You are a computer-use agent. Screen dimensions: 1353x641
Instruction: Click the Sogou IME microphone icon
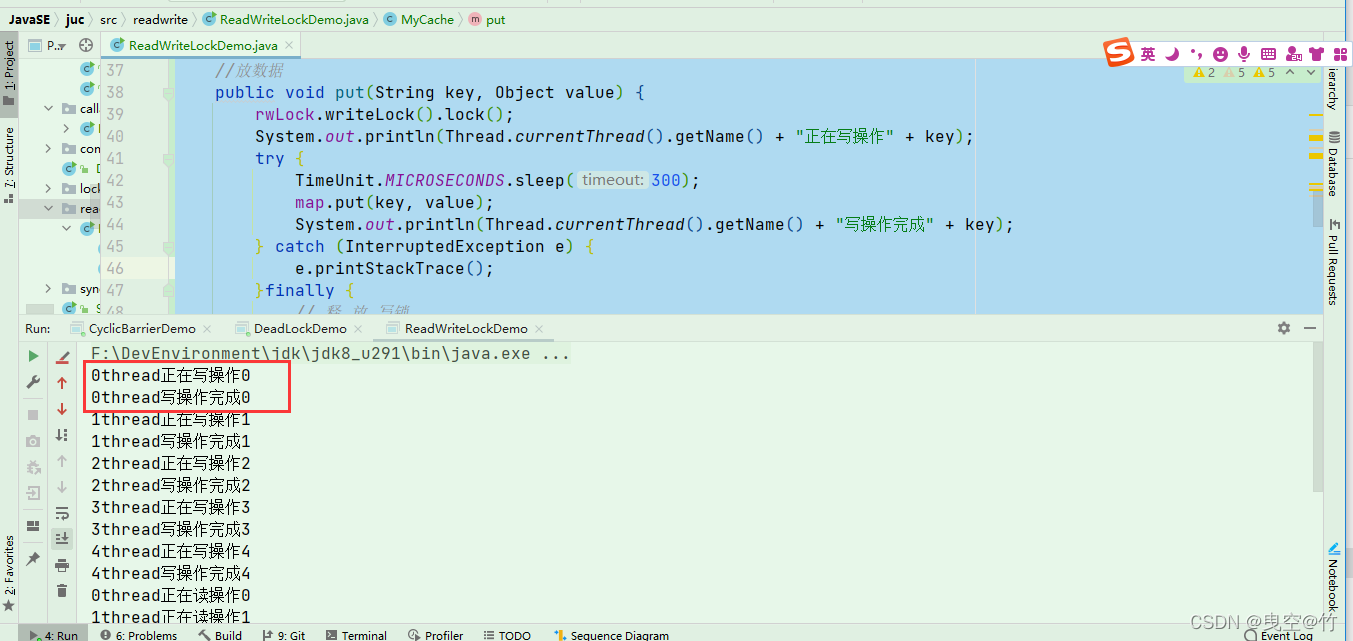coord(1244,54)
